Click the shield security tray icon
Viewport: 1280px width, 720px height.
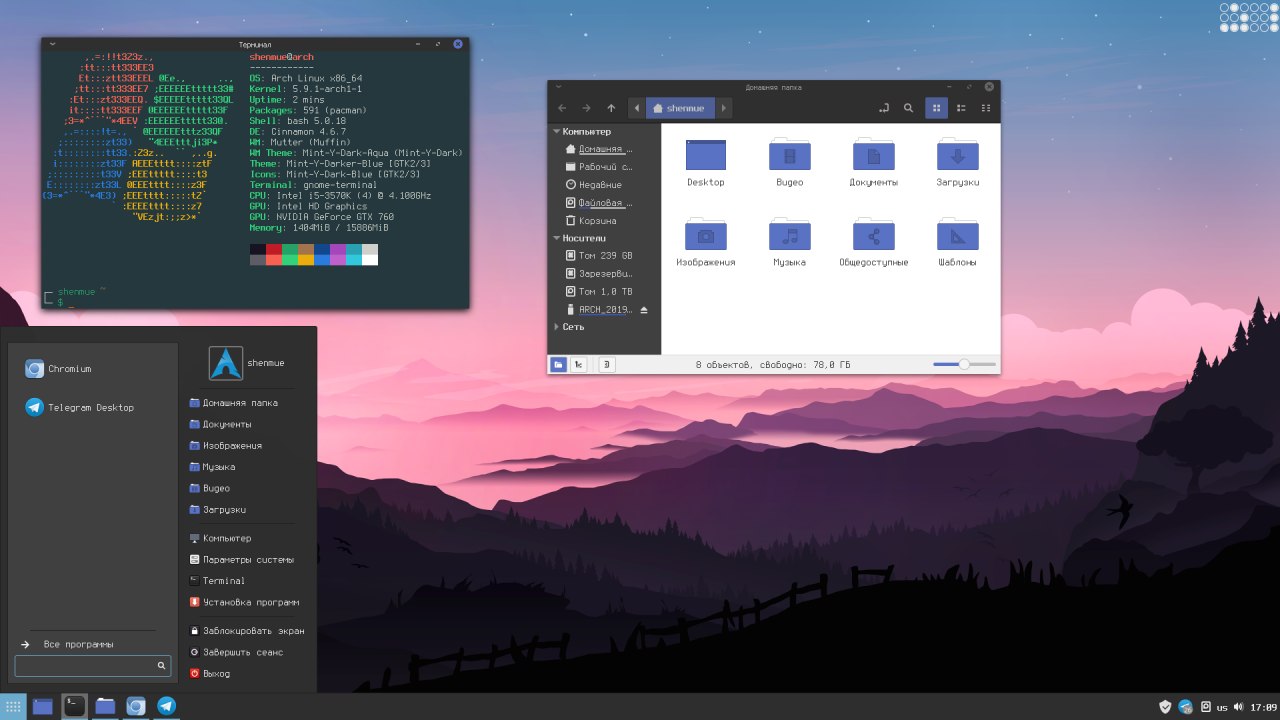pos(1165,707)
